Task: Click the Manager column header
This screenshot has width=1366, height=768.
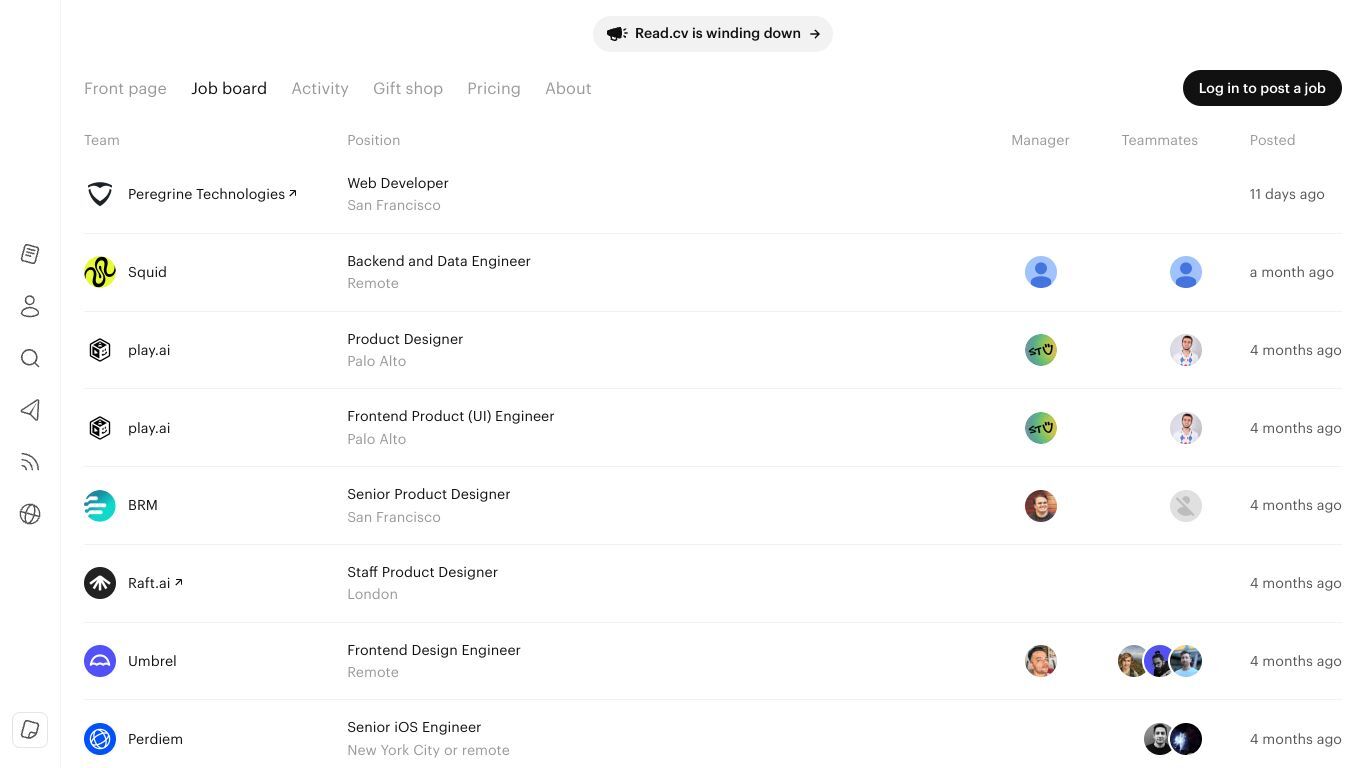Action: pos(1040,140)
